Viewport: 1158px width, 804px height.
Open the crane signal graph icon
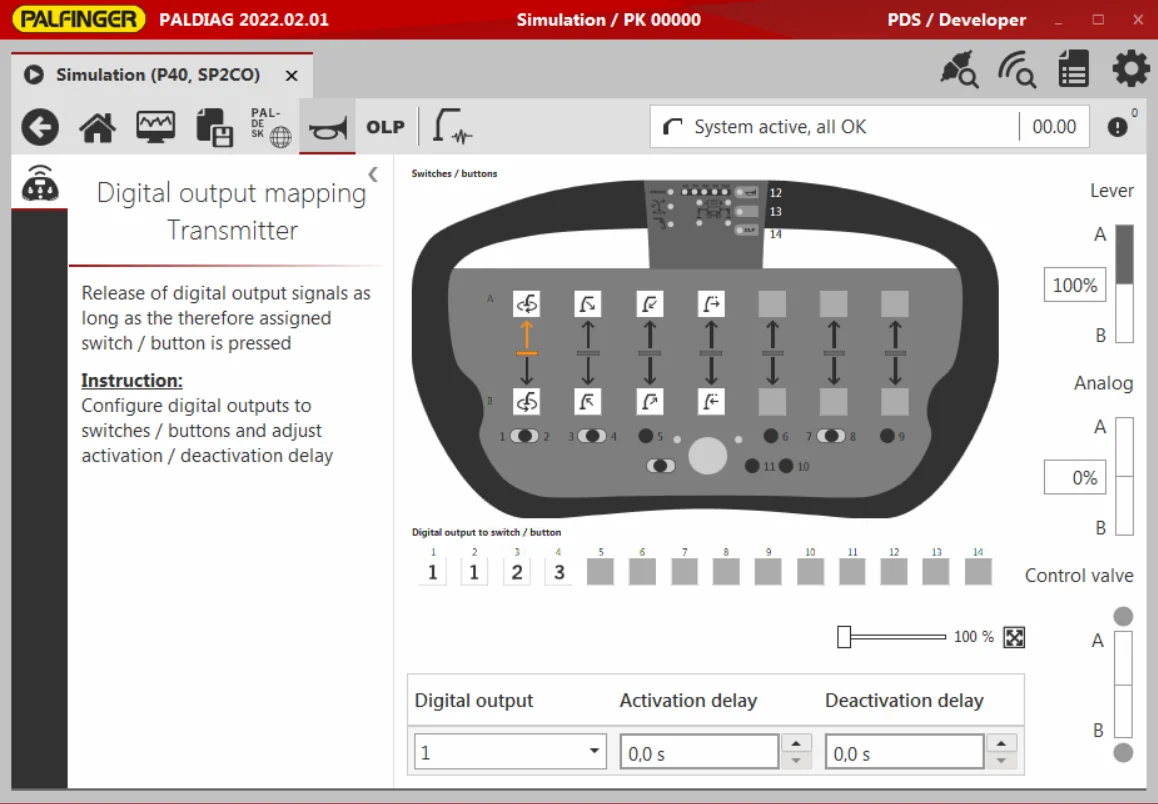452,126
